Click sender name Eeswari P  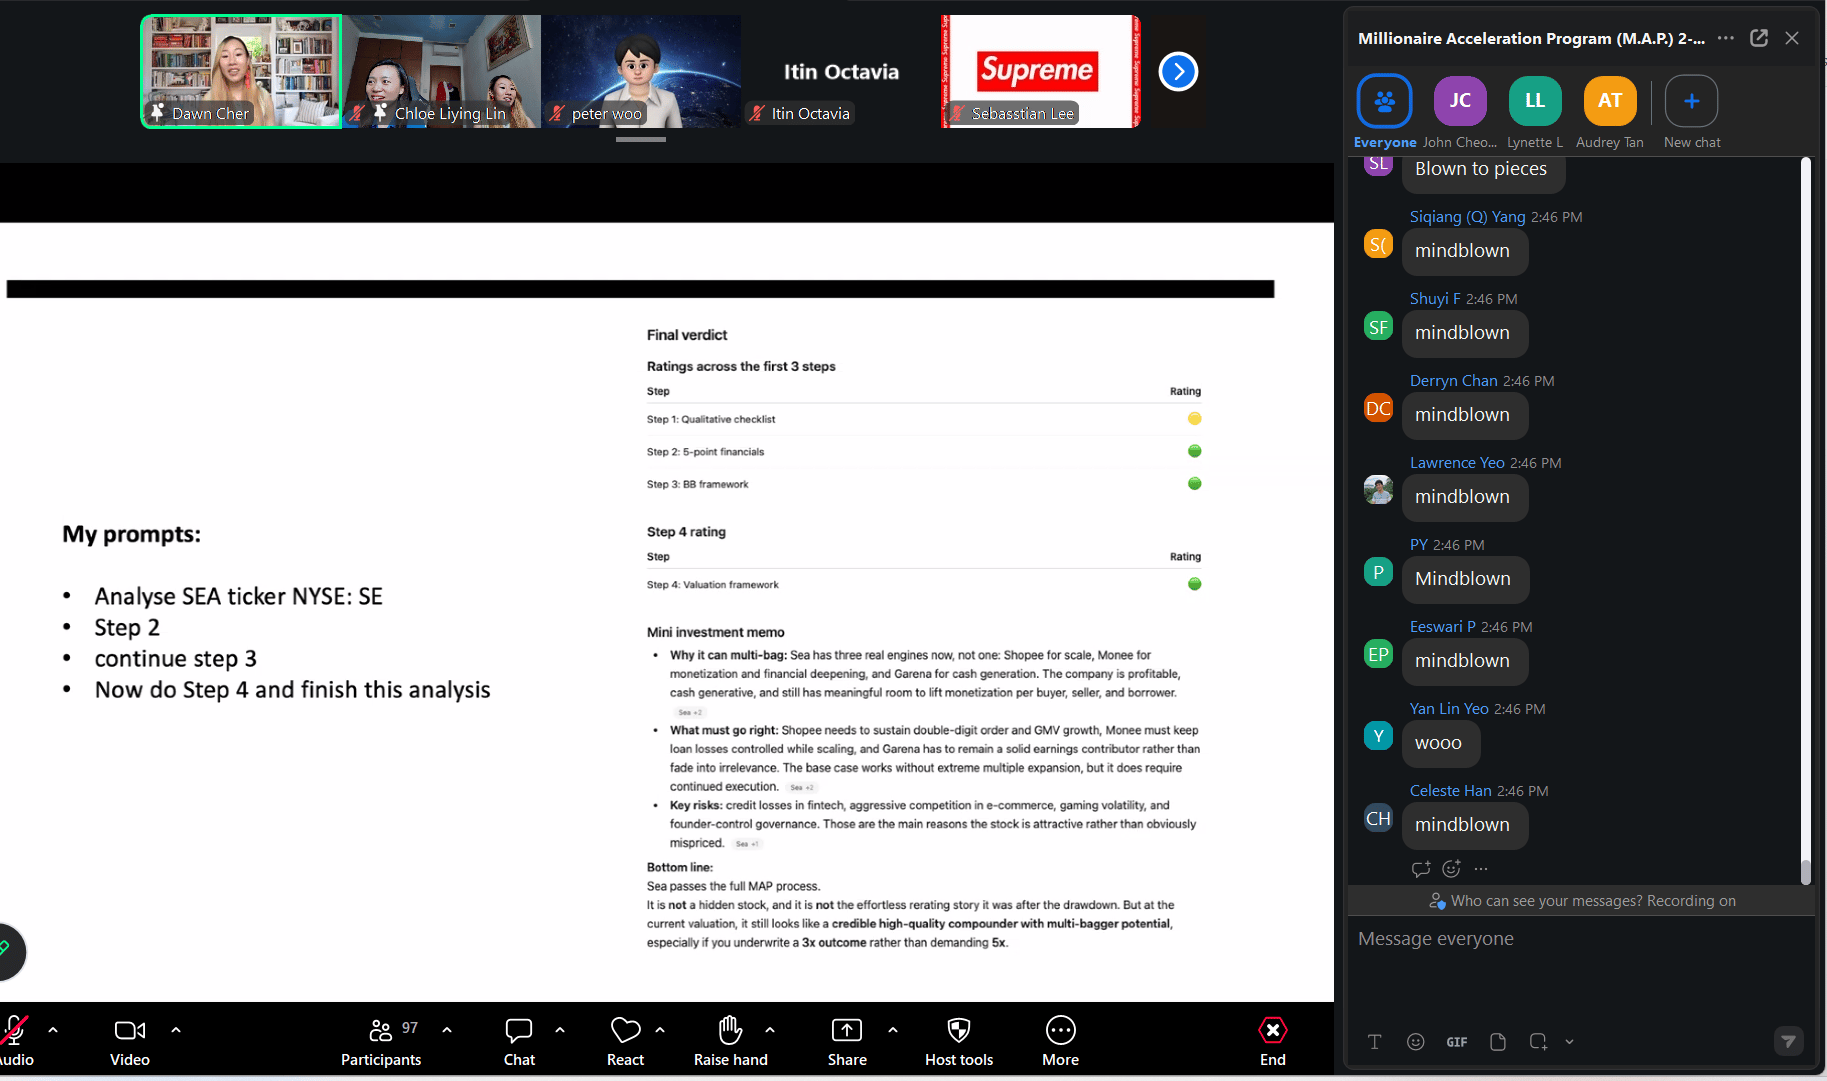[x=1443, y=627]
